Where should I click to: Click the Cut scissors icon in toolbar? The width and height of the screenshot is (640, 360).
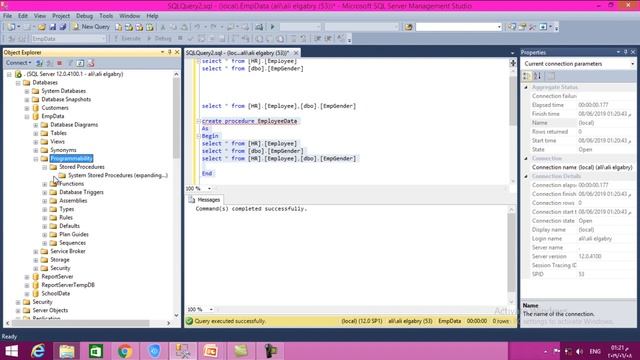162,27
